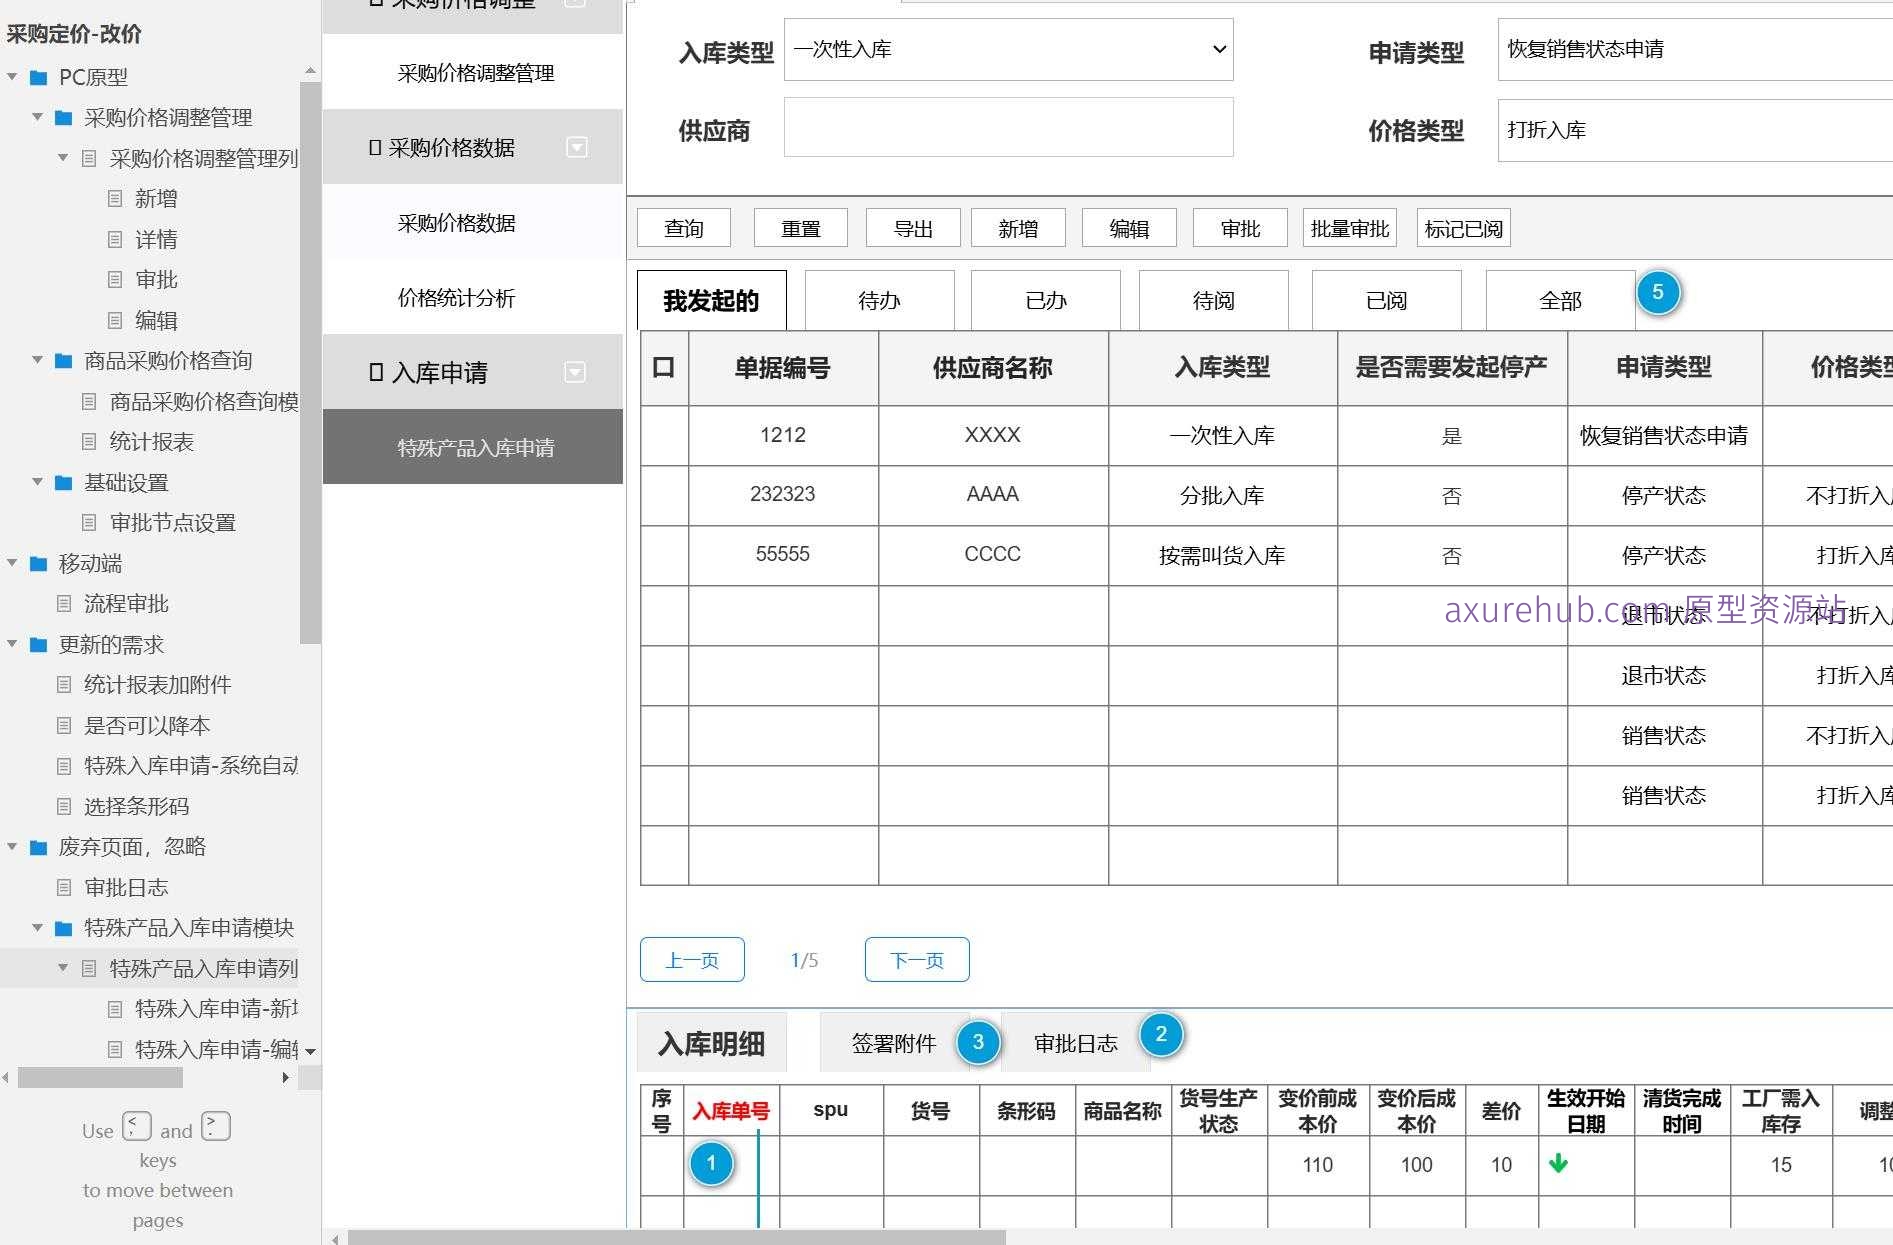Image resolution: width=1893 pixels, height=1245 pixels.
Task: Click the blue annotation marker 5 near 全部 tab
Action: point(1659,292)
